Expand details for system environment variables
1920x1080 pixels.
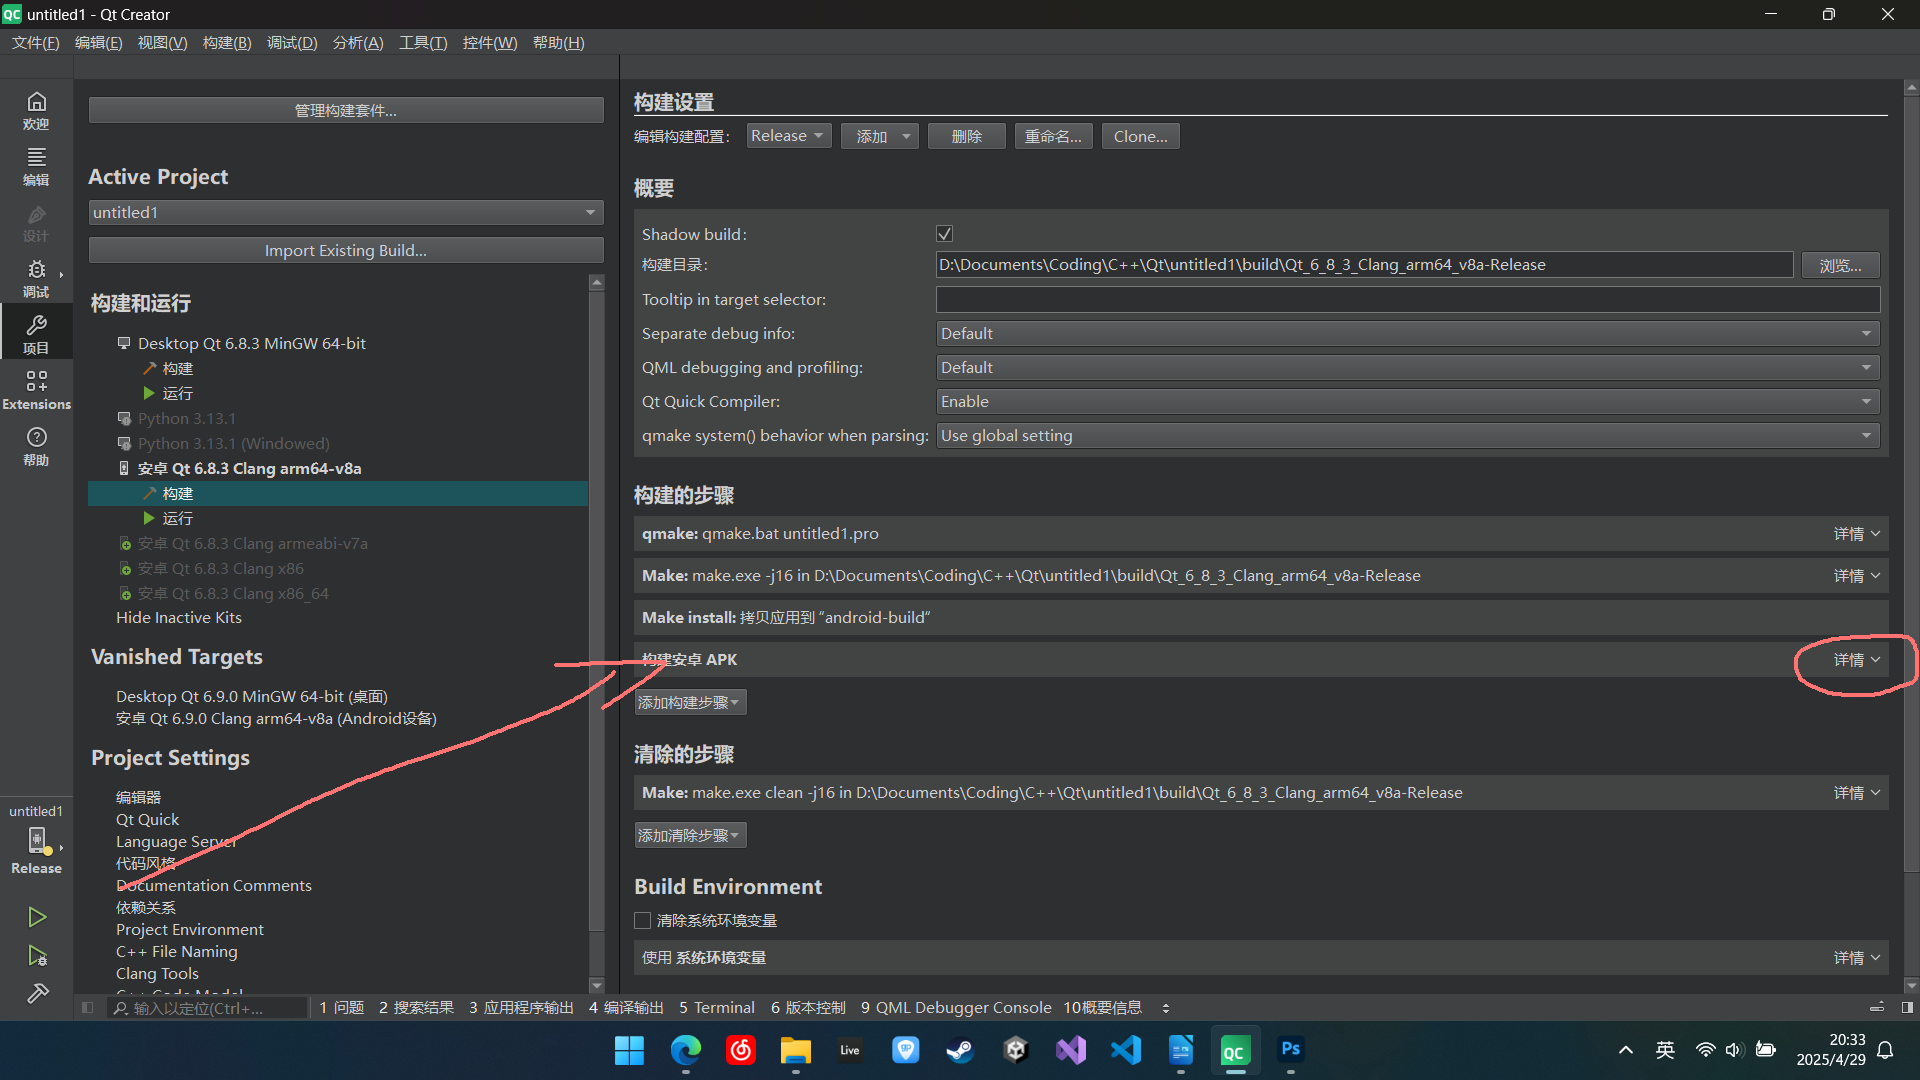pos(1856,958)
